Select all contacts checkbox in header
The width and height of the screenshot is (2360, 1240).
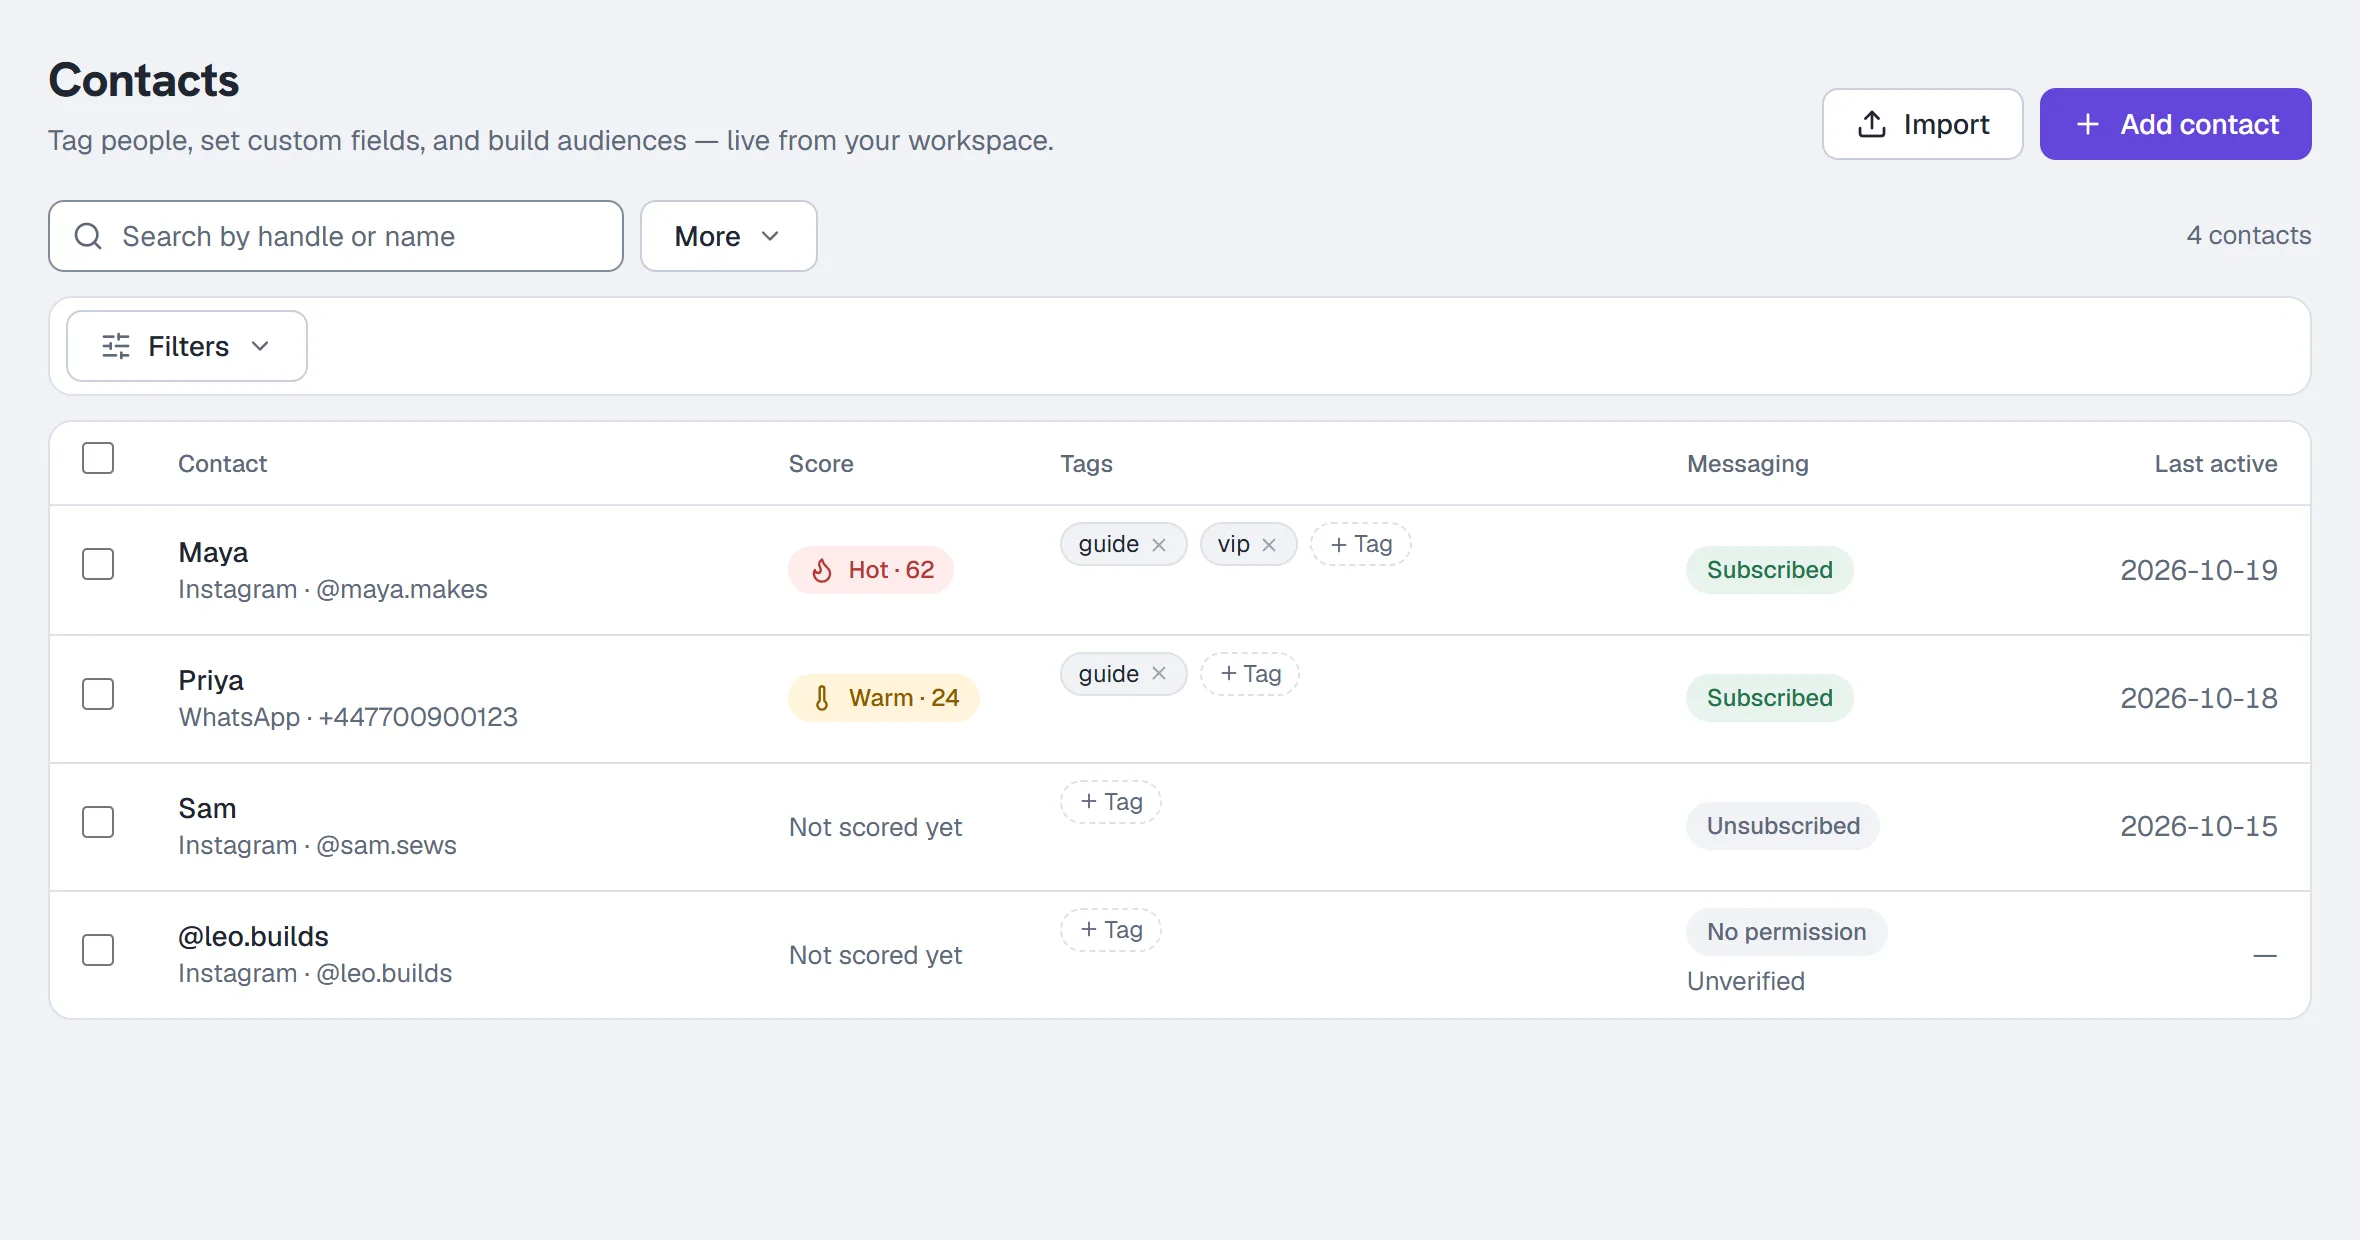tap(98, 458)
